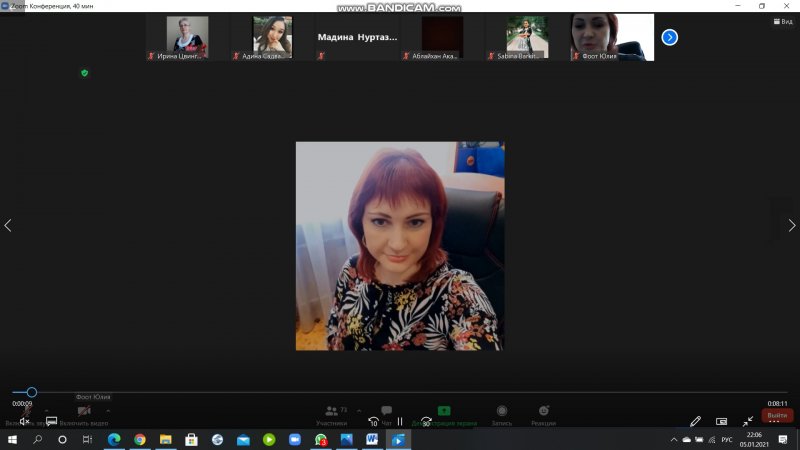Switch input language РУС
Viewport: 800px width, 450px height.
click(727, 440)
